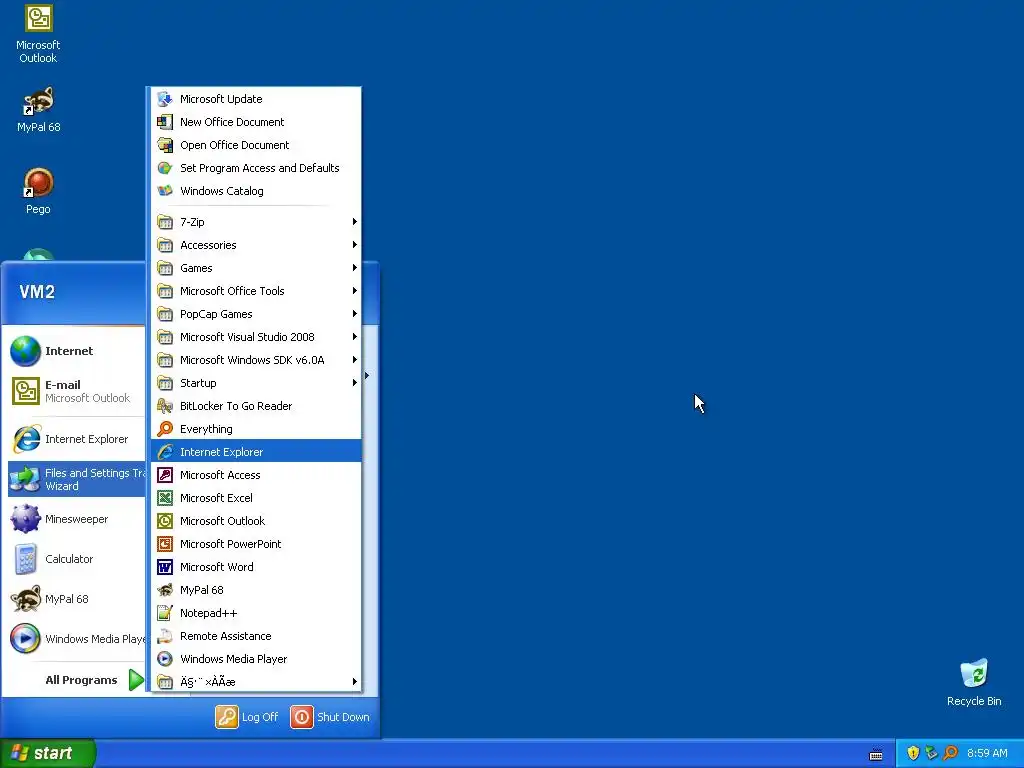Click the Shut Down button
1024x768 pixels.
tap(330, 717)
